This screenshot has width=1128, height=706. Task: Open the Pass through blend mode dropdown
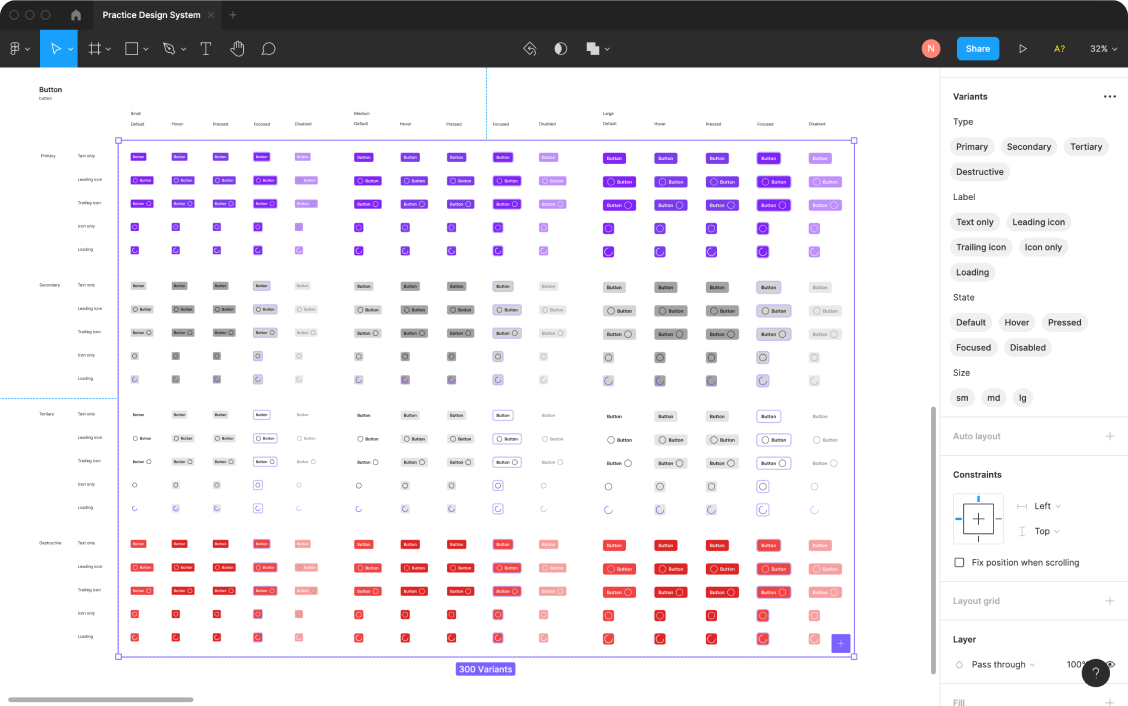[997, 664]
